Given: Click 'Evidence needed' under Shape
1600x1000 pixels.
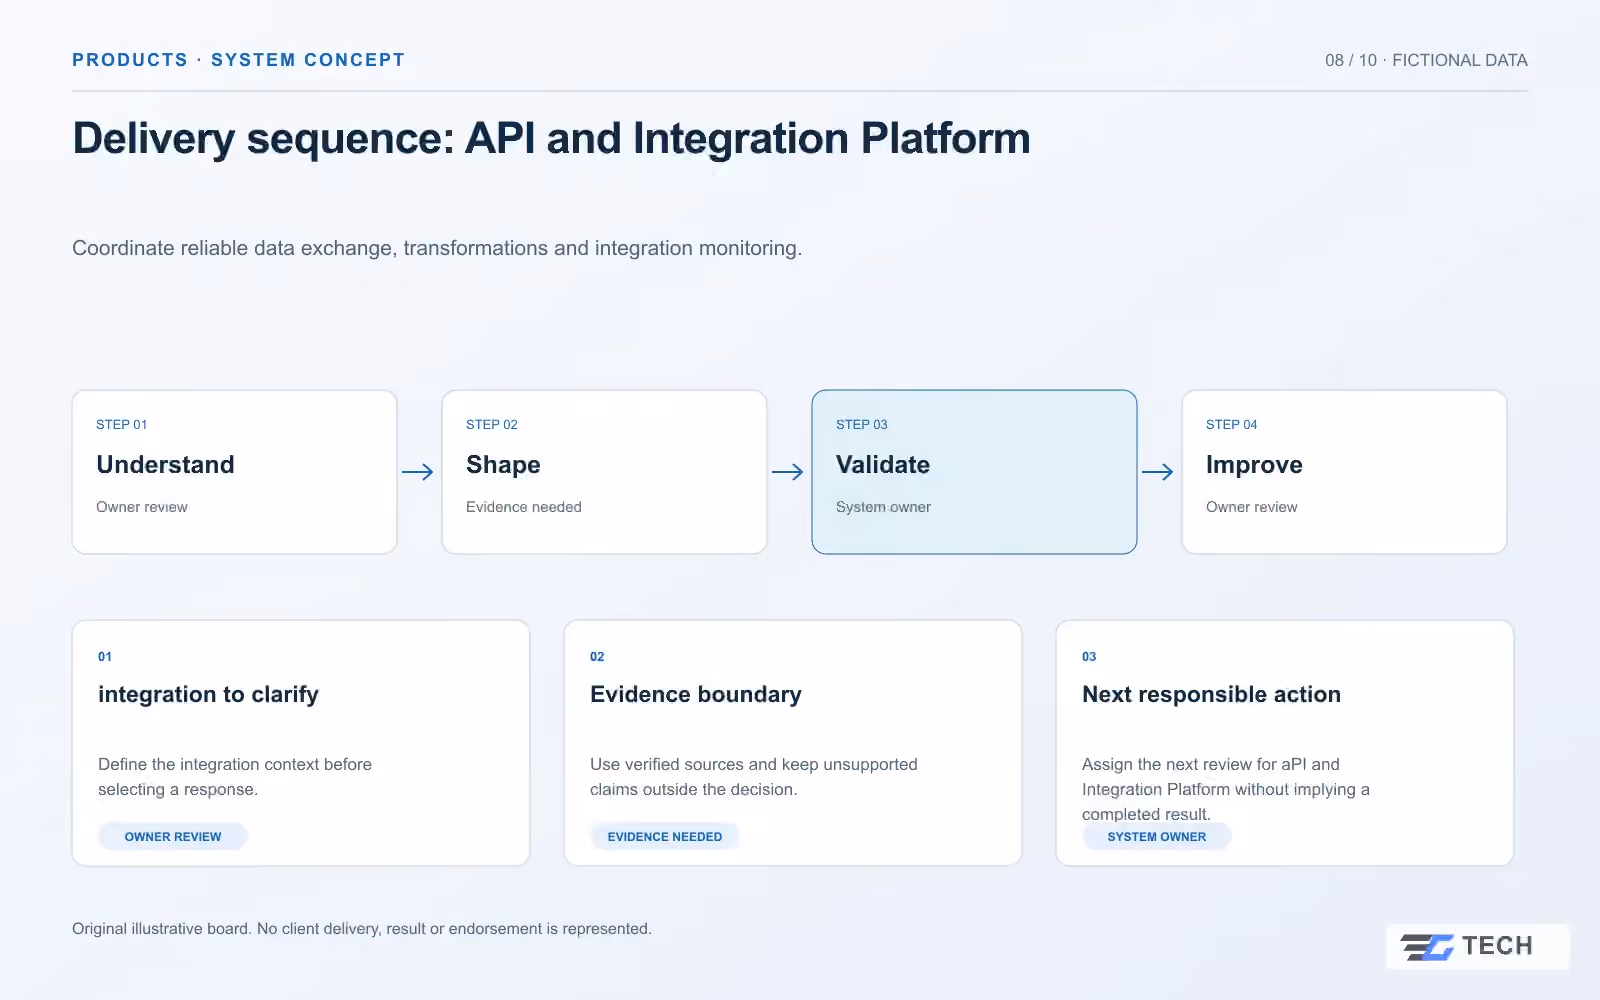Looking at the screenshot, I should point(524,507).
